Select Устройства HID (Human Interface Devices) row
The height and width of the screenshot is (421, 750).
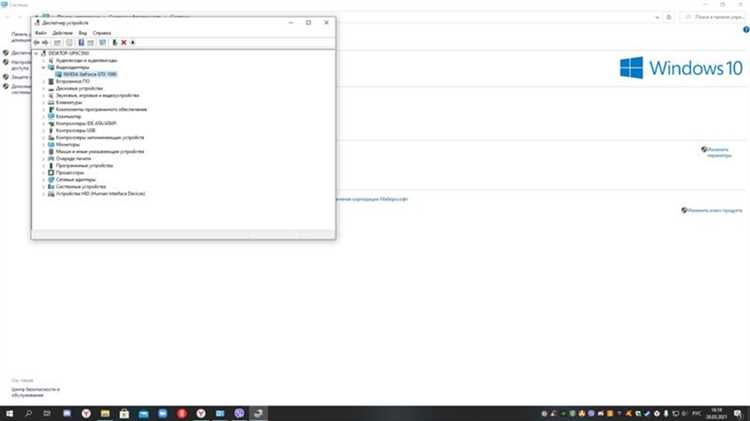click(100, 194)
